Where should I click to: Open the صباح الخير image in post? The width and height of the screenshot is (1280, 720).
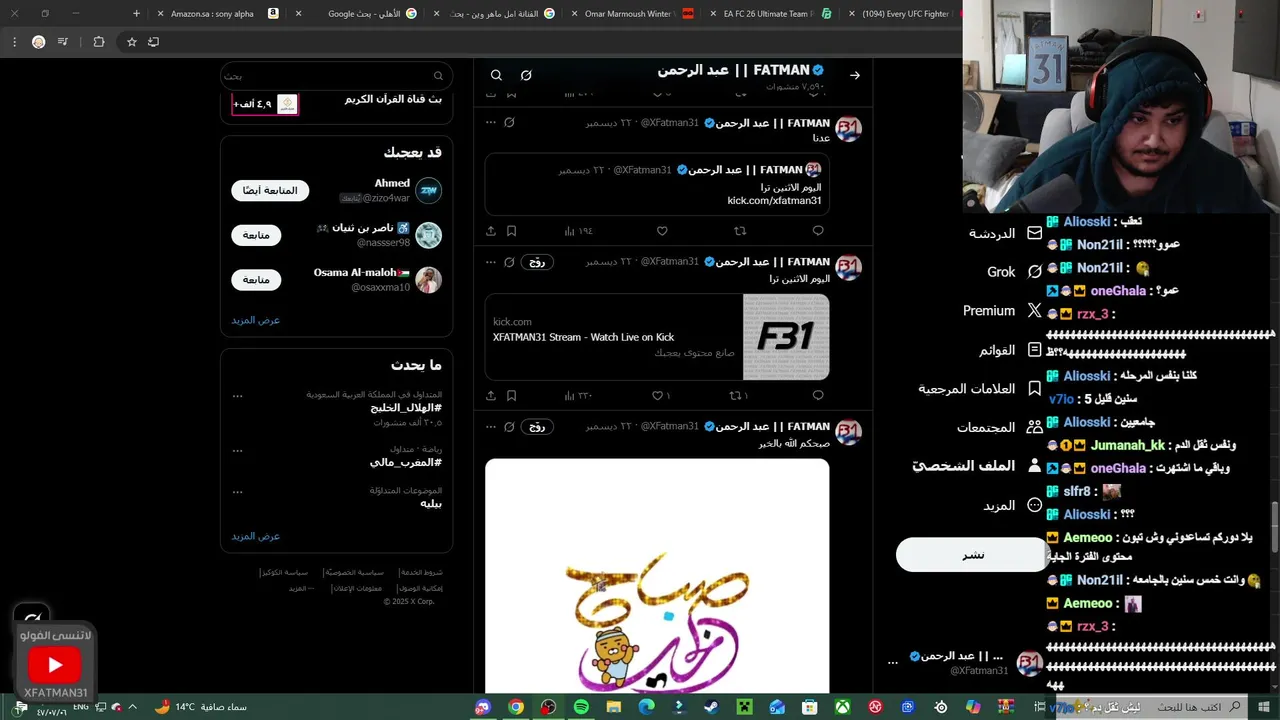657,576
